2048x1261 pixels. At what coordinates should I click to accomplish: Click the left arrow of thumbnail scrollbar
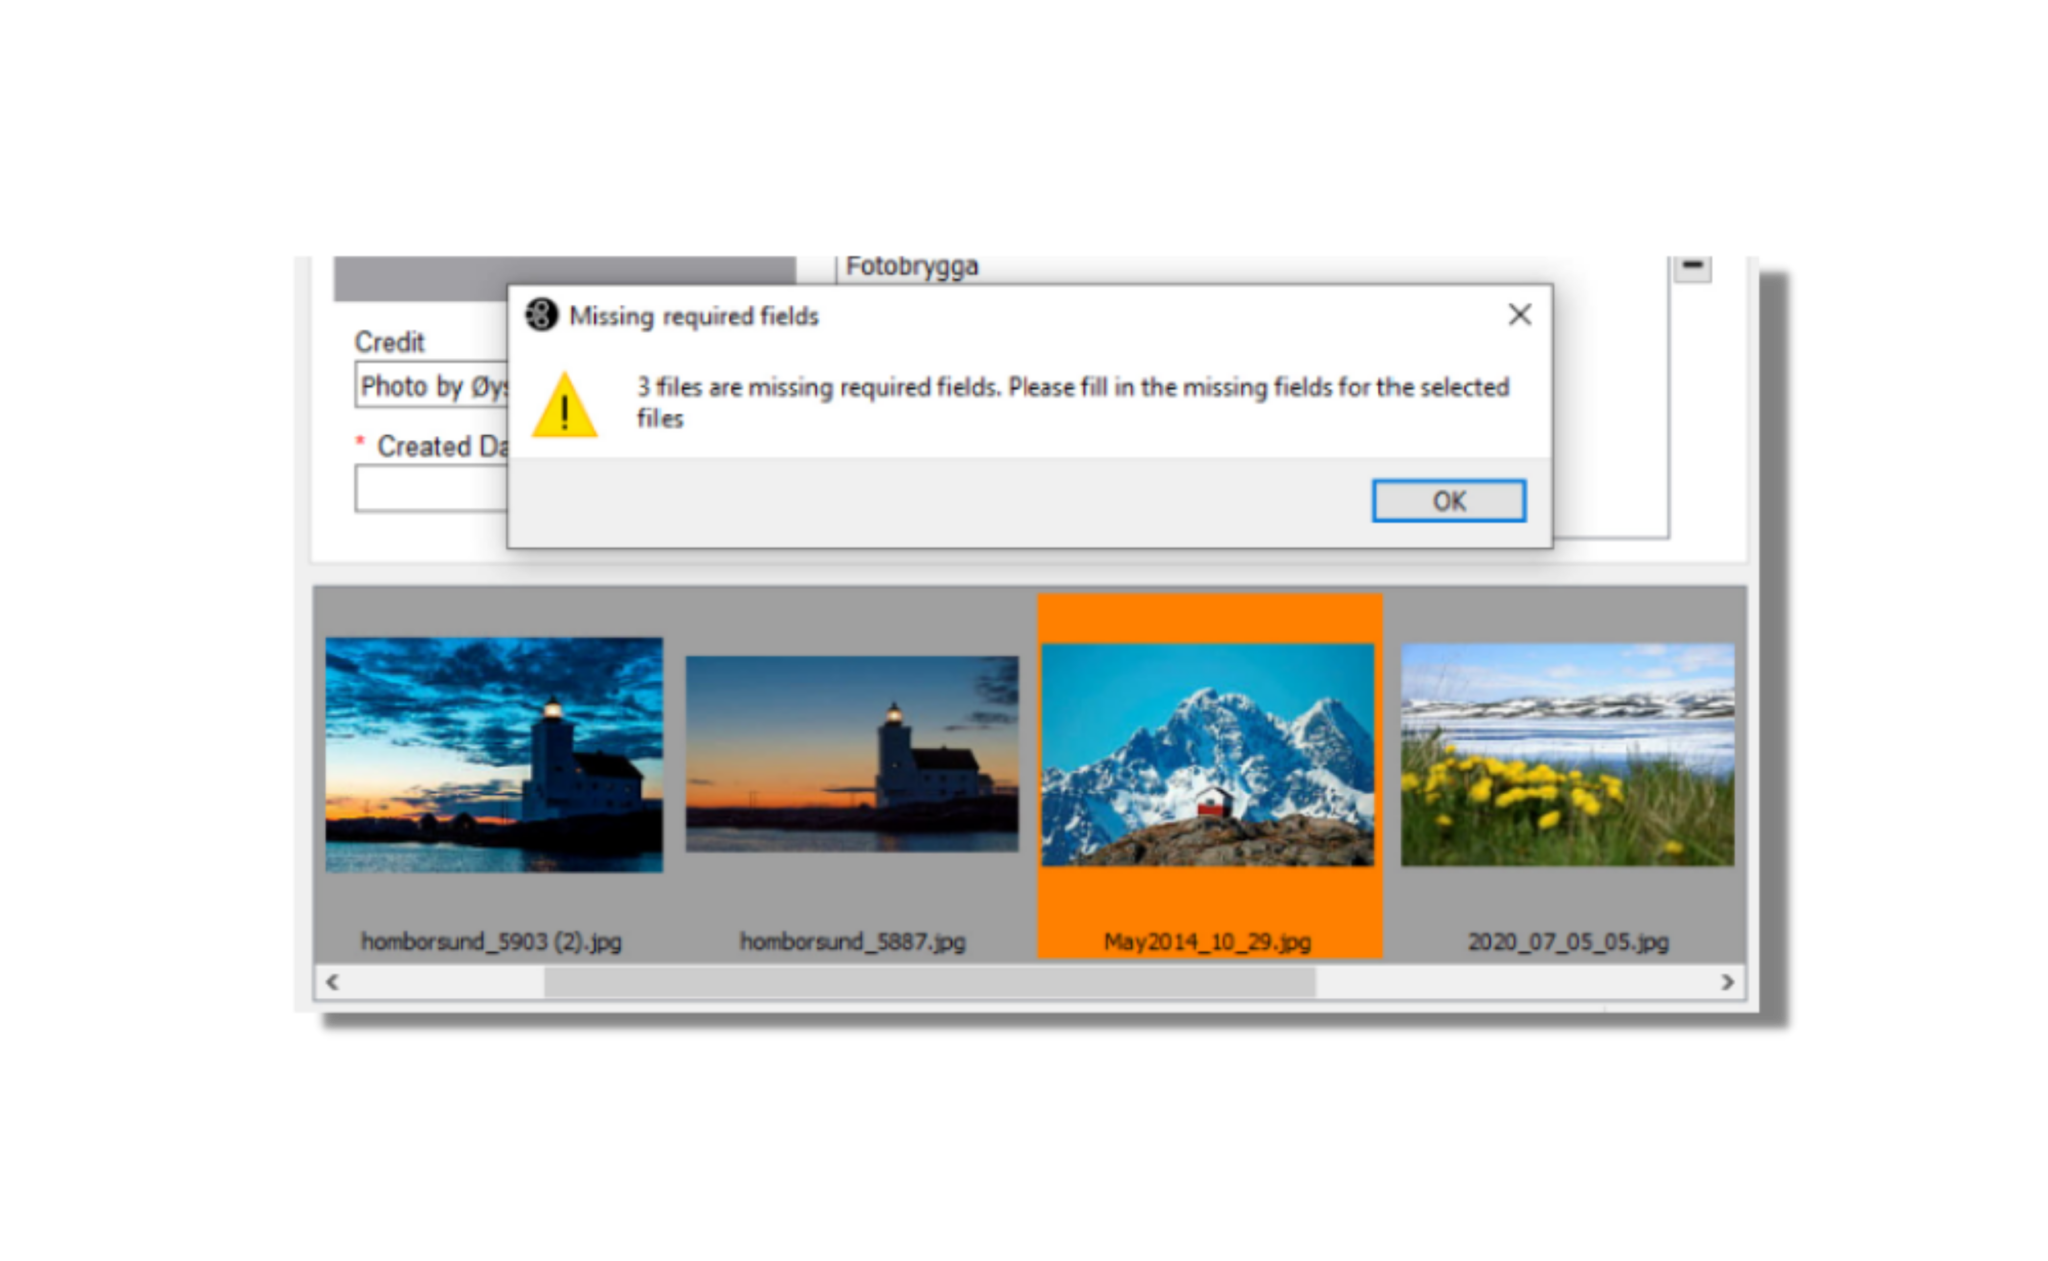point(332,982)
